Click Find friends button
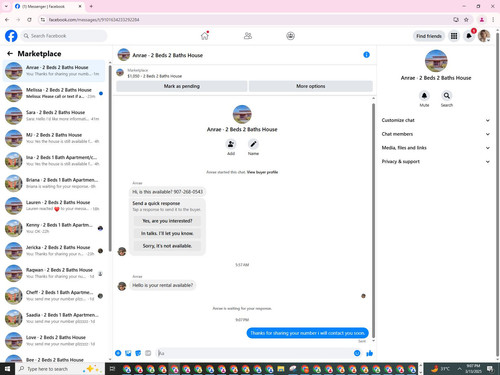This screenshot has width=500, height=375. pyautogui.click(x=429, y=36)
